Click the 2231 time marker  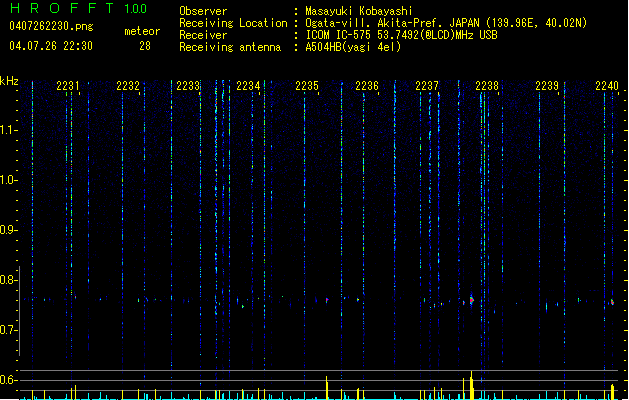click(68, 86)
